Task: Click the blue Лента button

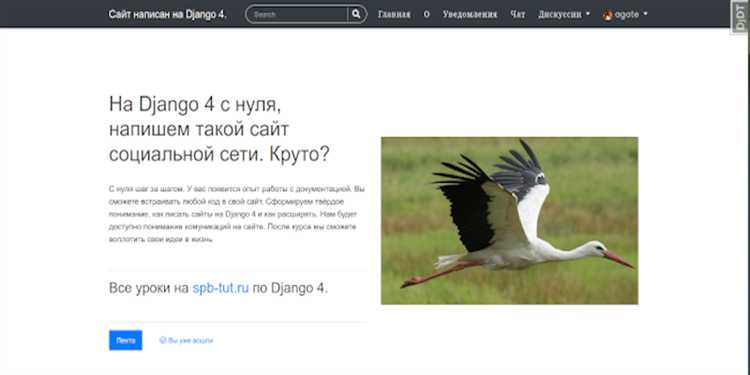Action: tap(125, 340)
